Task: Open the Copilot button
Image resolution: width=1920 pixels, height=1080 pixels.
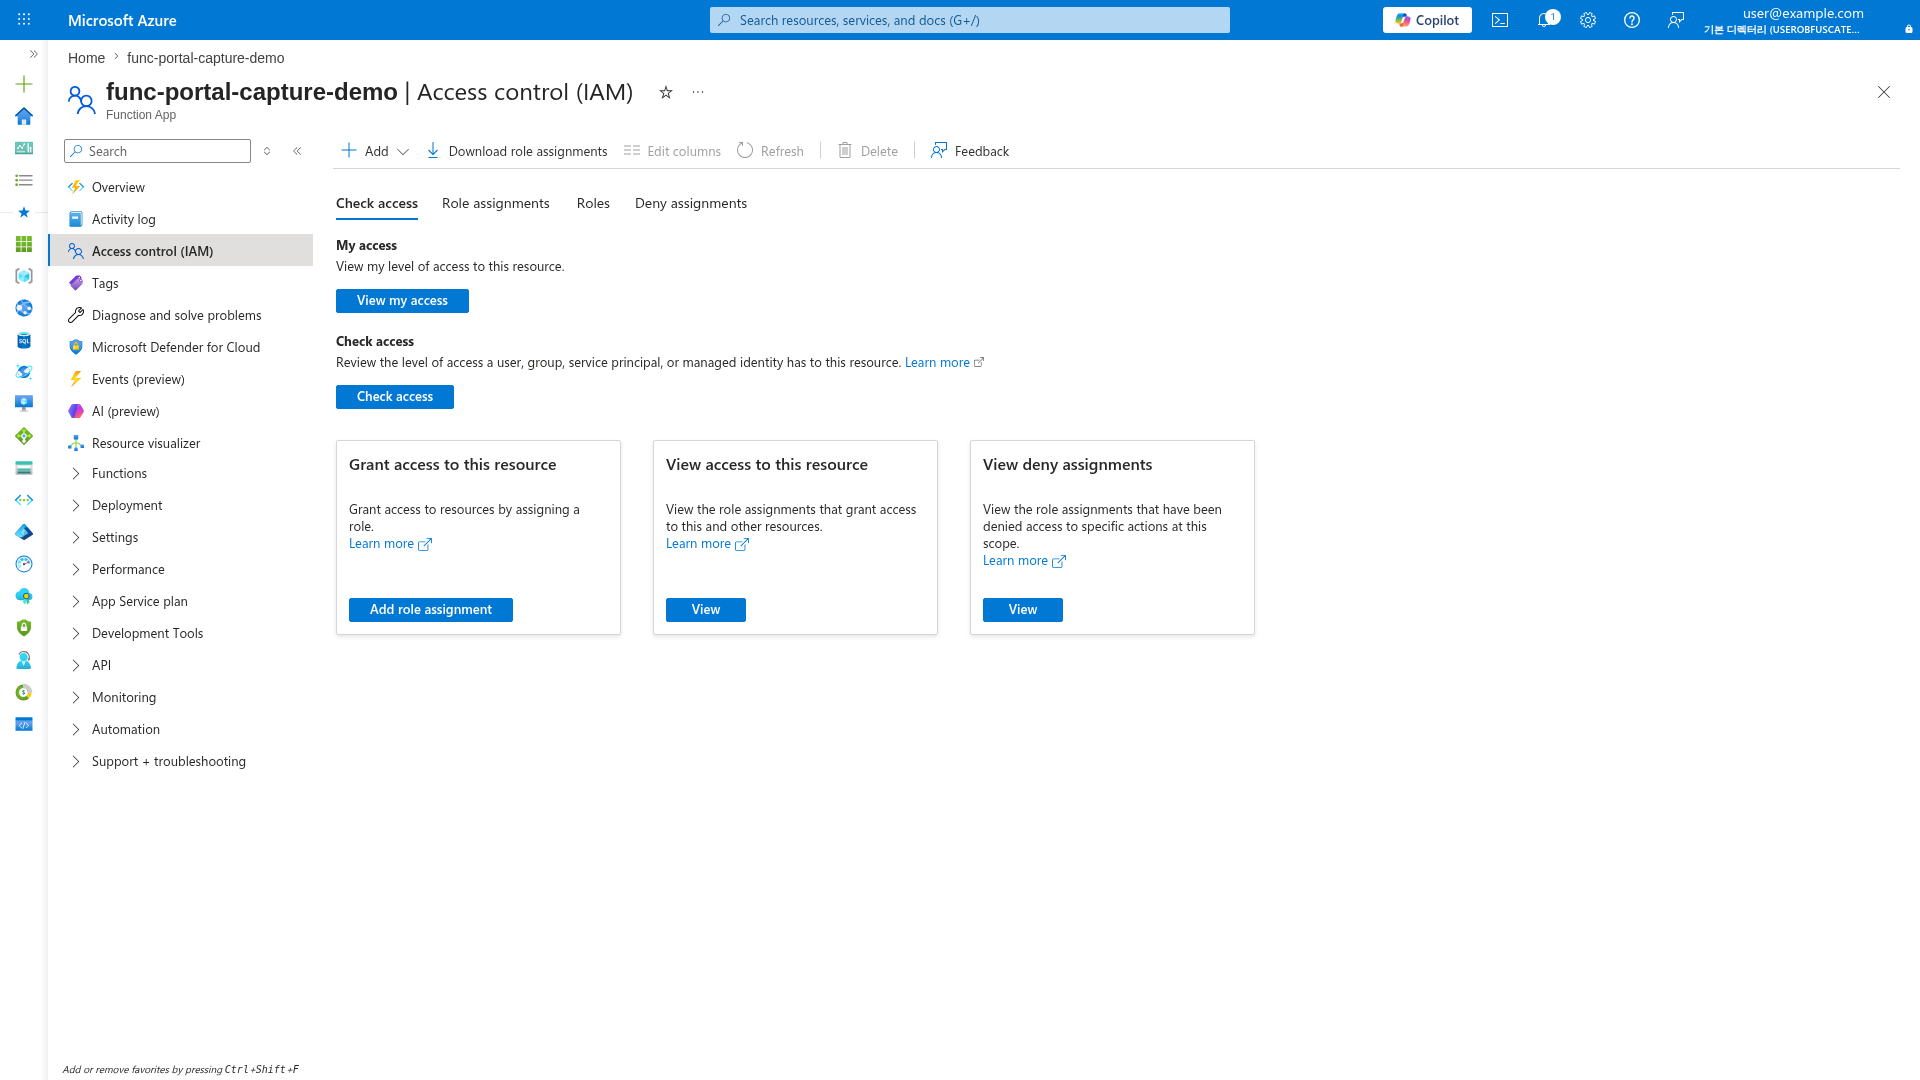Action: [1427, 20]
